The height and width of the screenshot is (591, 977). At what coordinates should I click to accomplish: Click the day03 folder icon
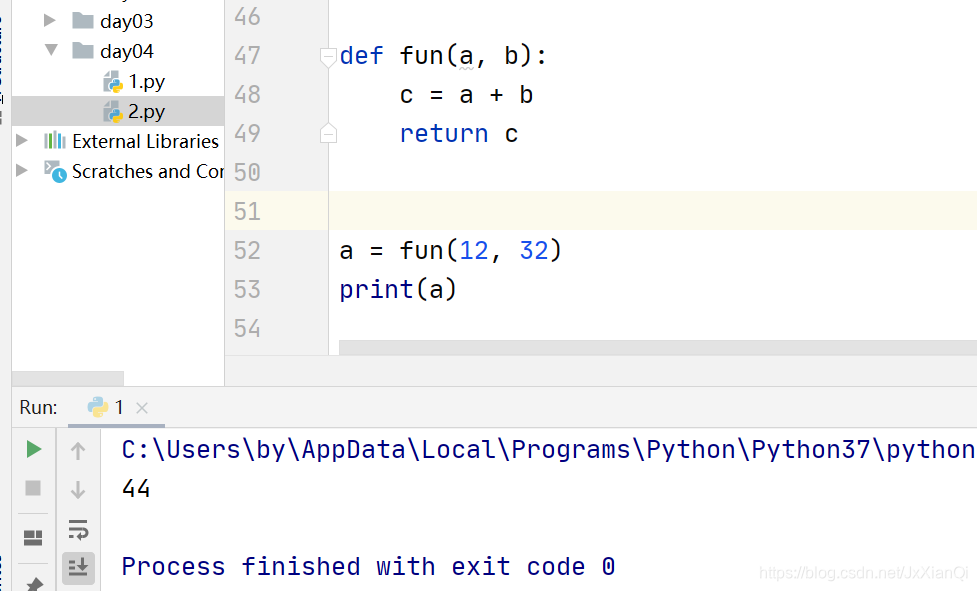(83, 21)
